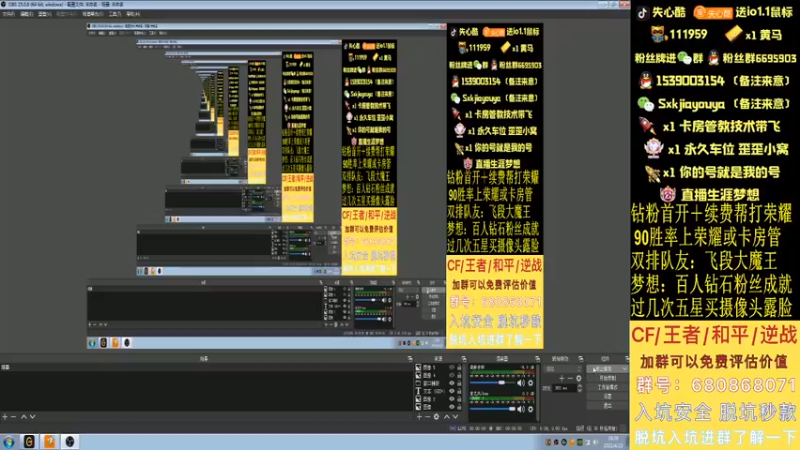The width and height of the screenshot is (800, 450).
Task: Undock the Audio Mixer panel via float icon
Action: pyautogui.click(x=538, y=359)
